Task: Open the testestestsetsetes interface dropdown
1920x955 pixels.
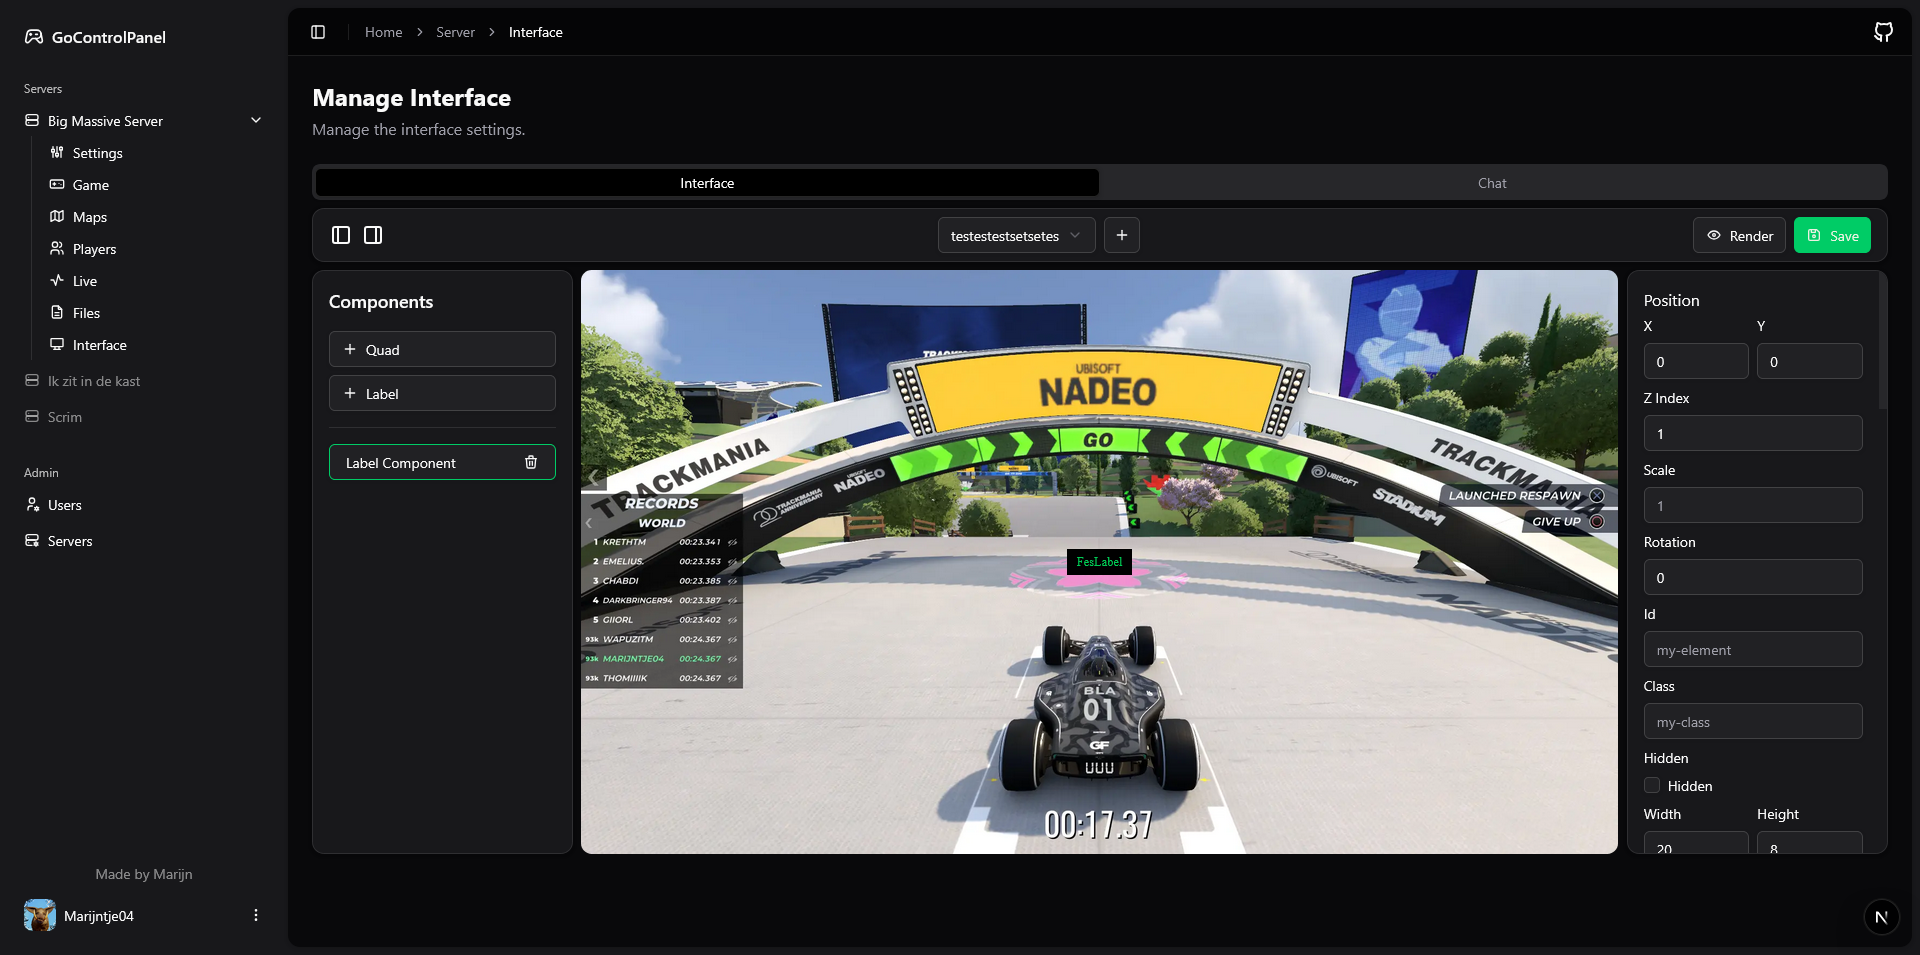Action: coord(1016,236)
